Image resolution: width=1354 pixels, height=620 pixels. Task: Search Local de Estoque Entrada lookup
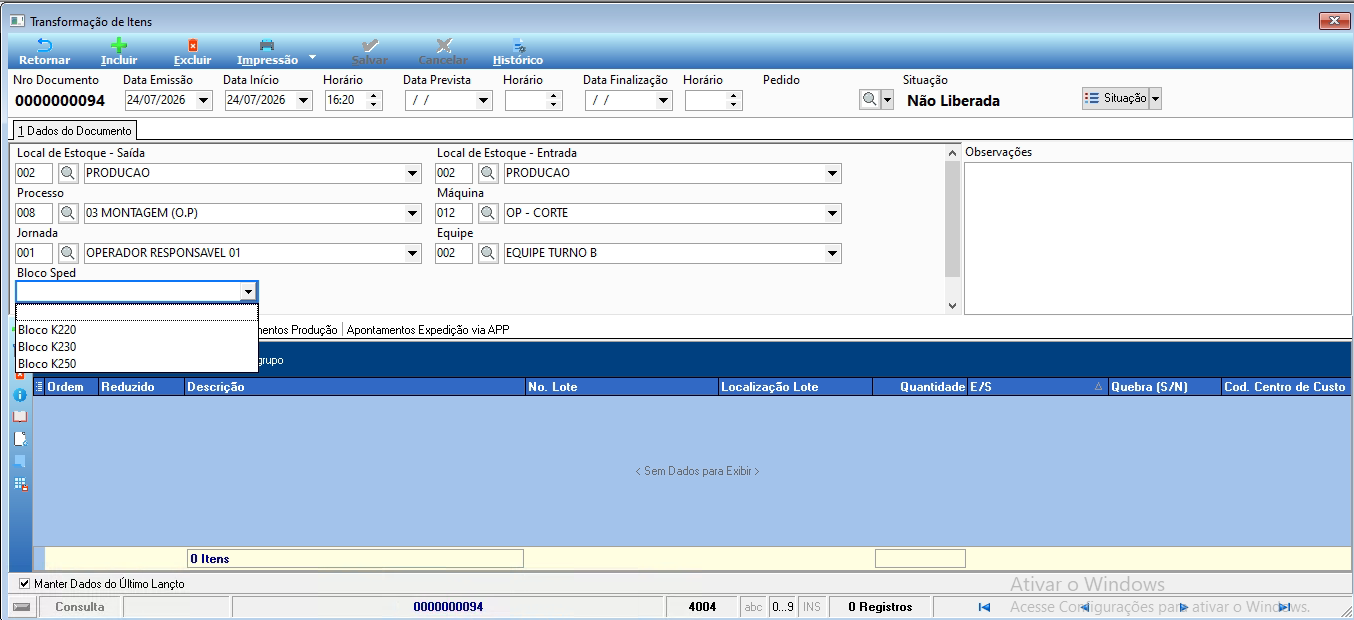point(488,173)
